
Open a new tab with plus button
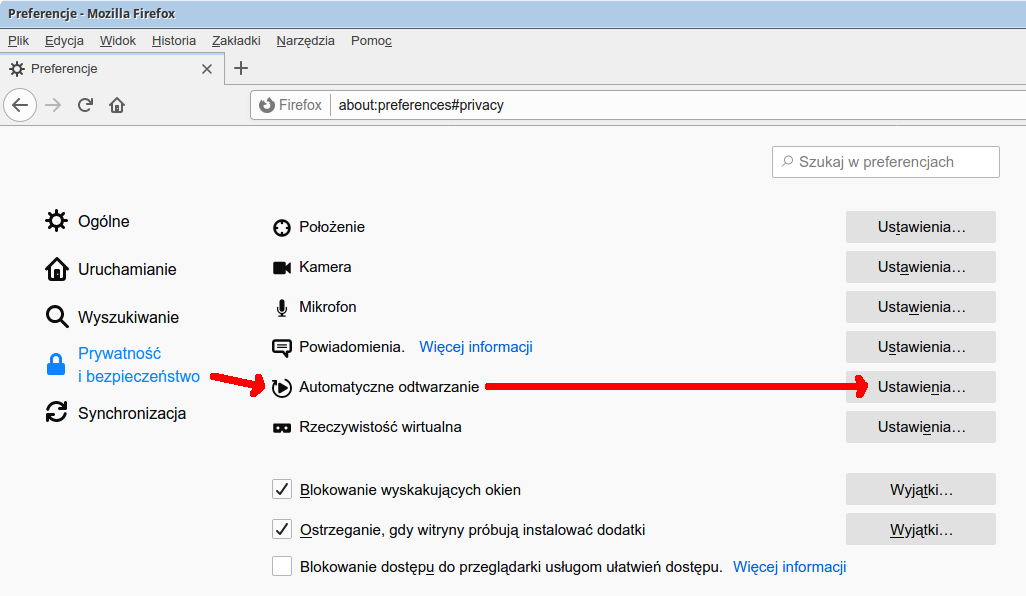pyautogui.click(x=241, y=68)
